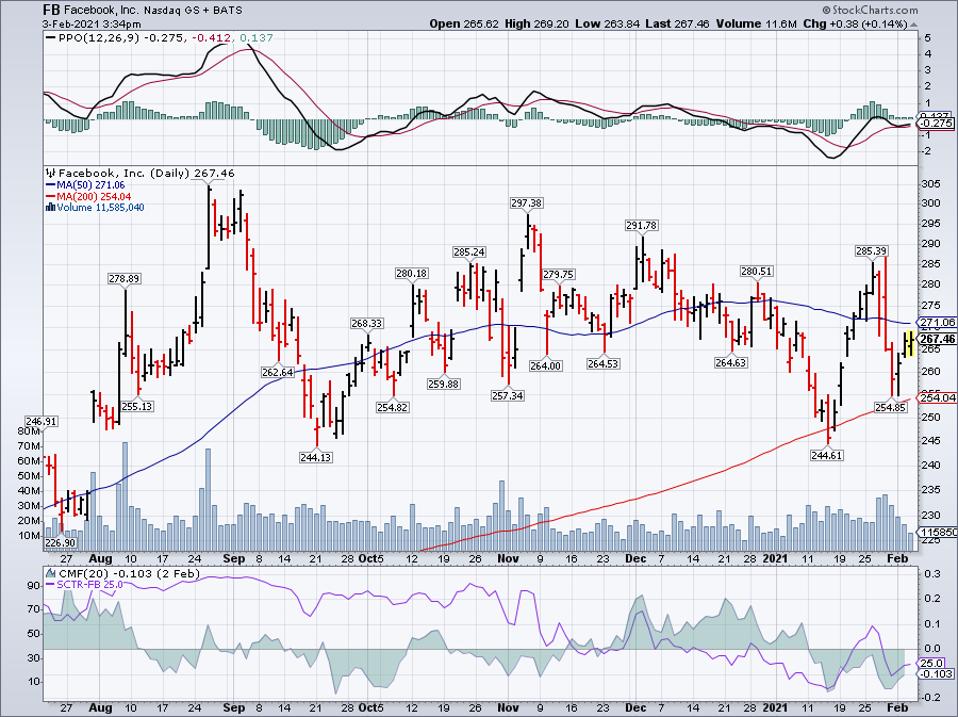Click the yellow highlighted latest price bar
The width and height of the screenshot is (958, 717).
tap(911, 343)
